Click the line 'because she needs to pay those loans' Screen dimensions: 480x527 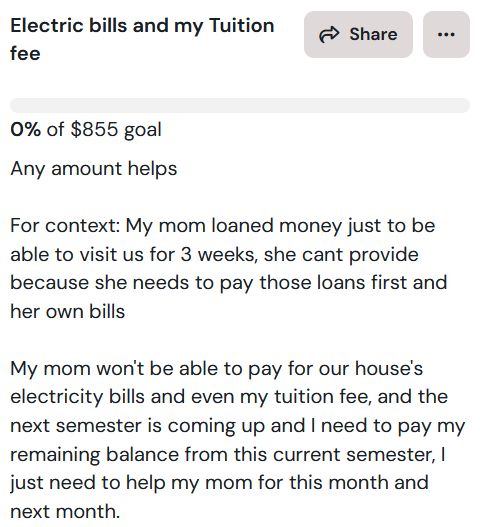click(229, 283)
